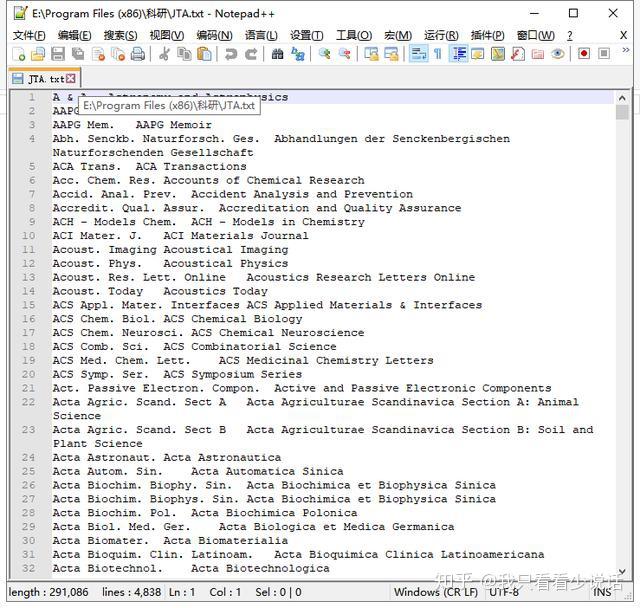Click the vertical scrollbar up arrow

coord(622,98)
